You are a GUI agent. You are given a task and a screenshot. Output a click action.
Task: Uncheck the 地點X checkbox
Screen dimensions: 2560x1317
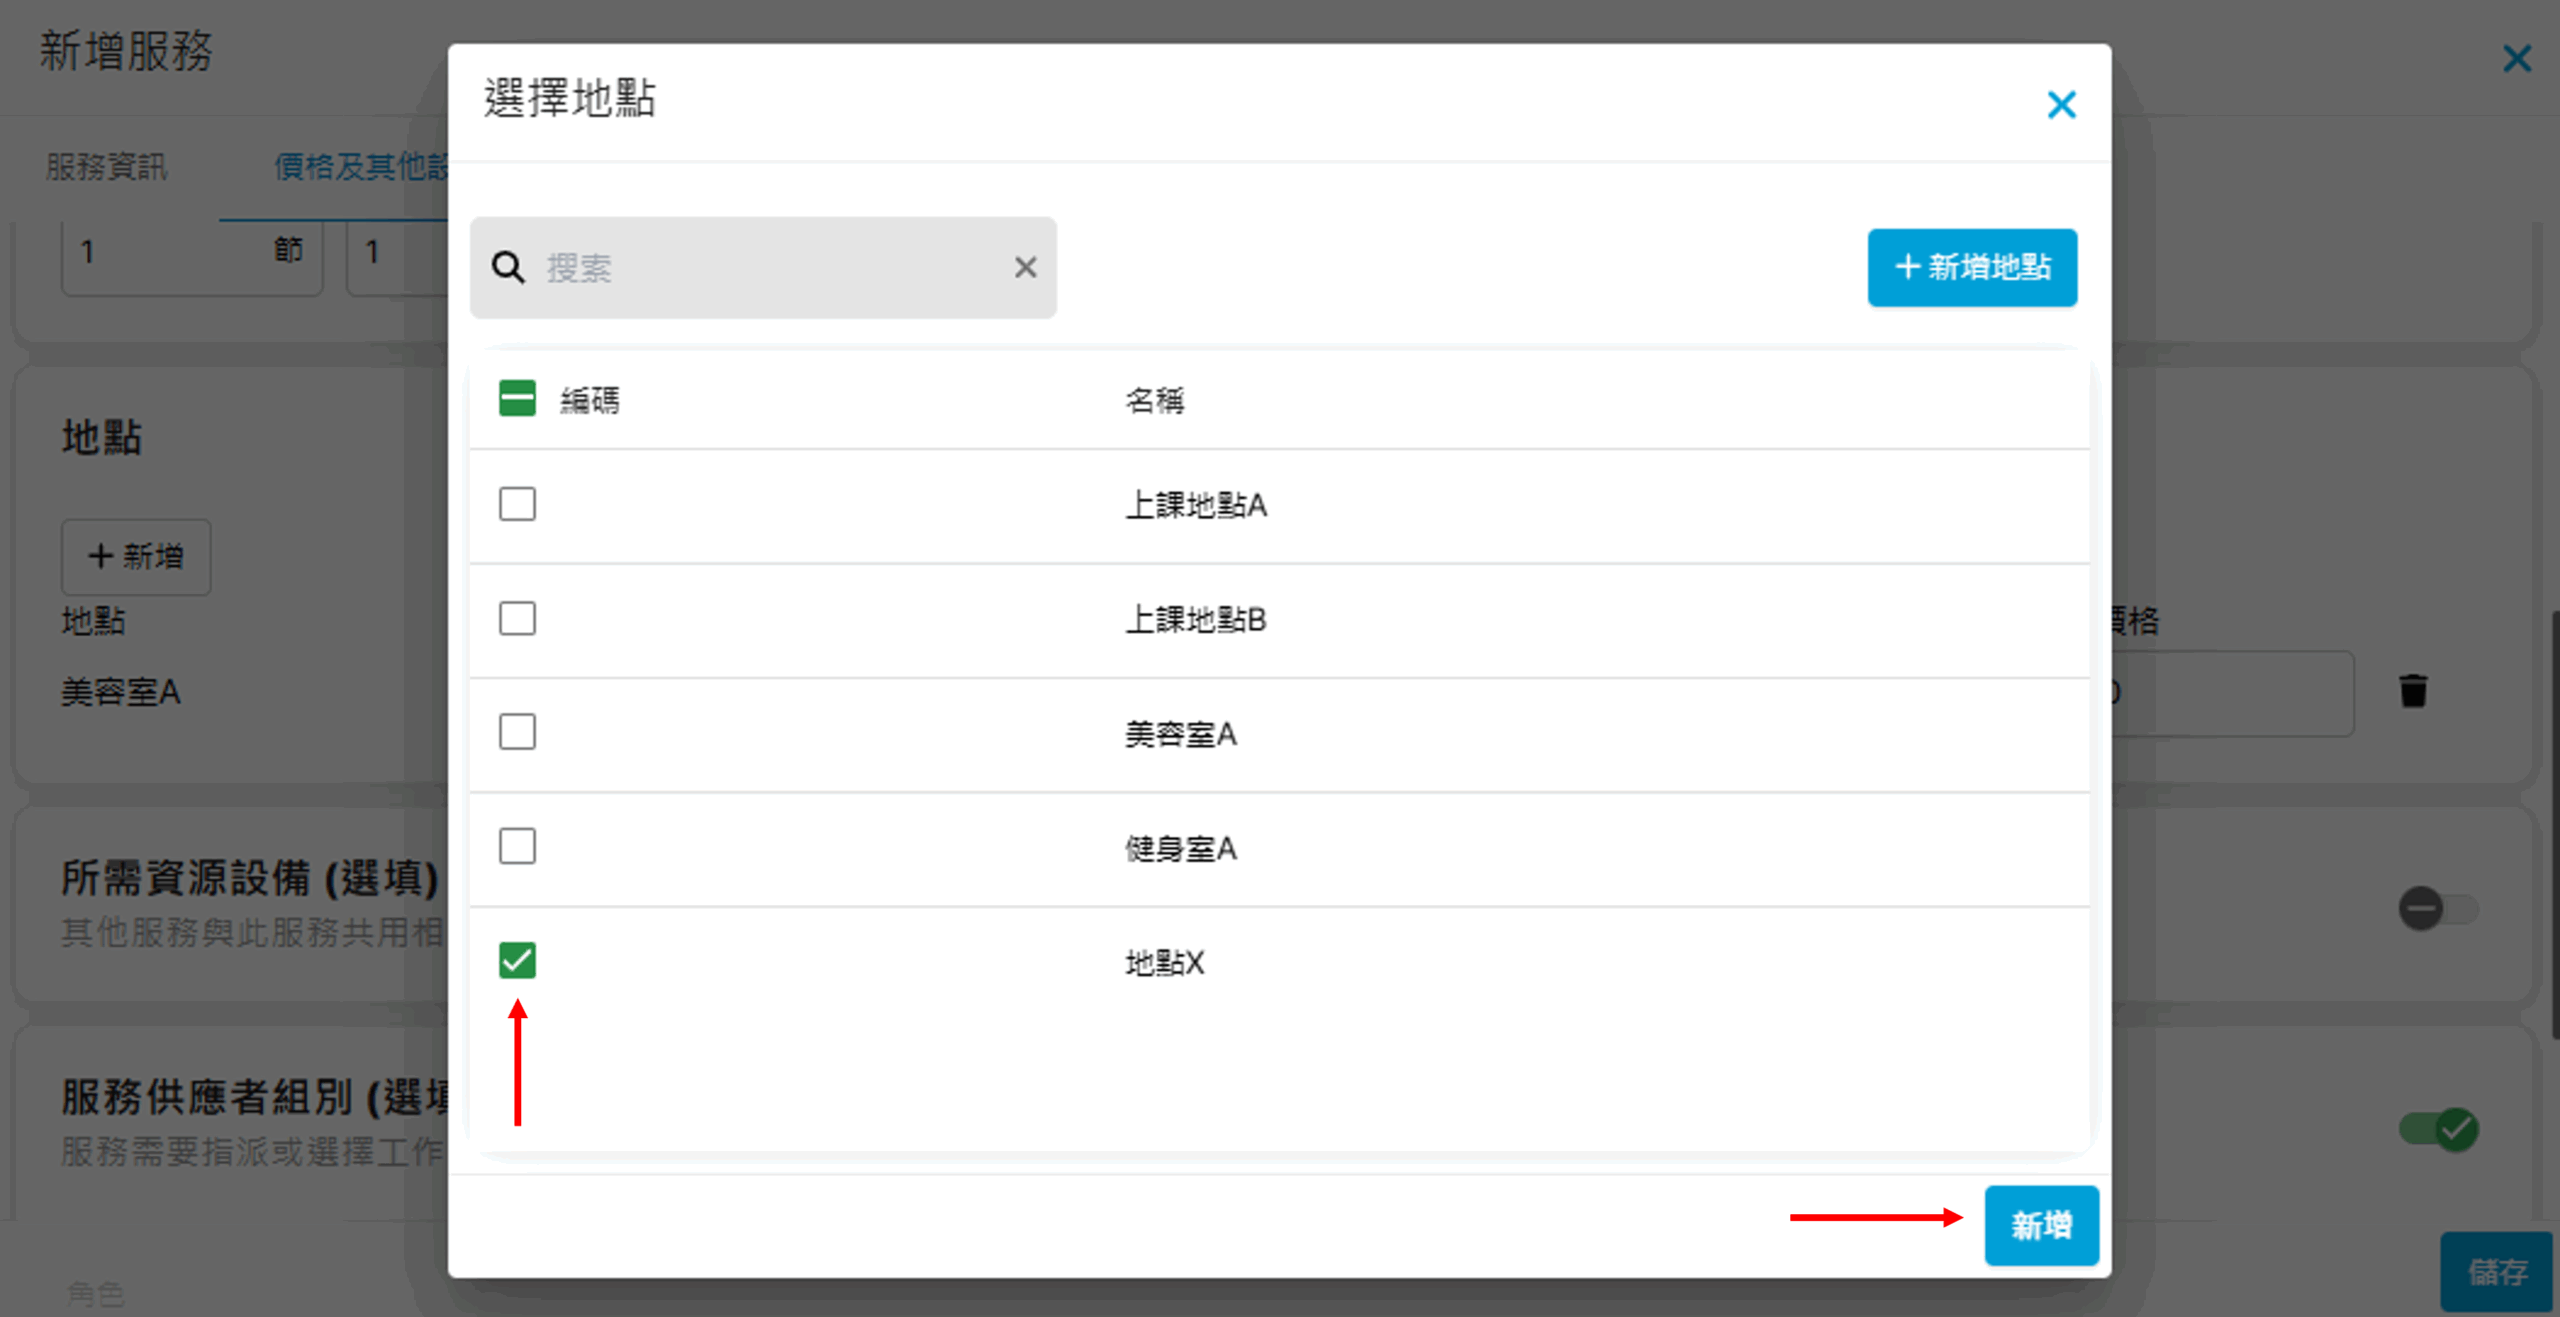[x=517, y=961]
